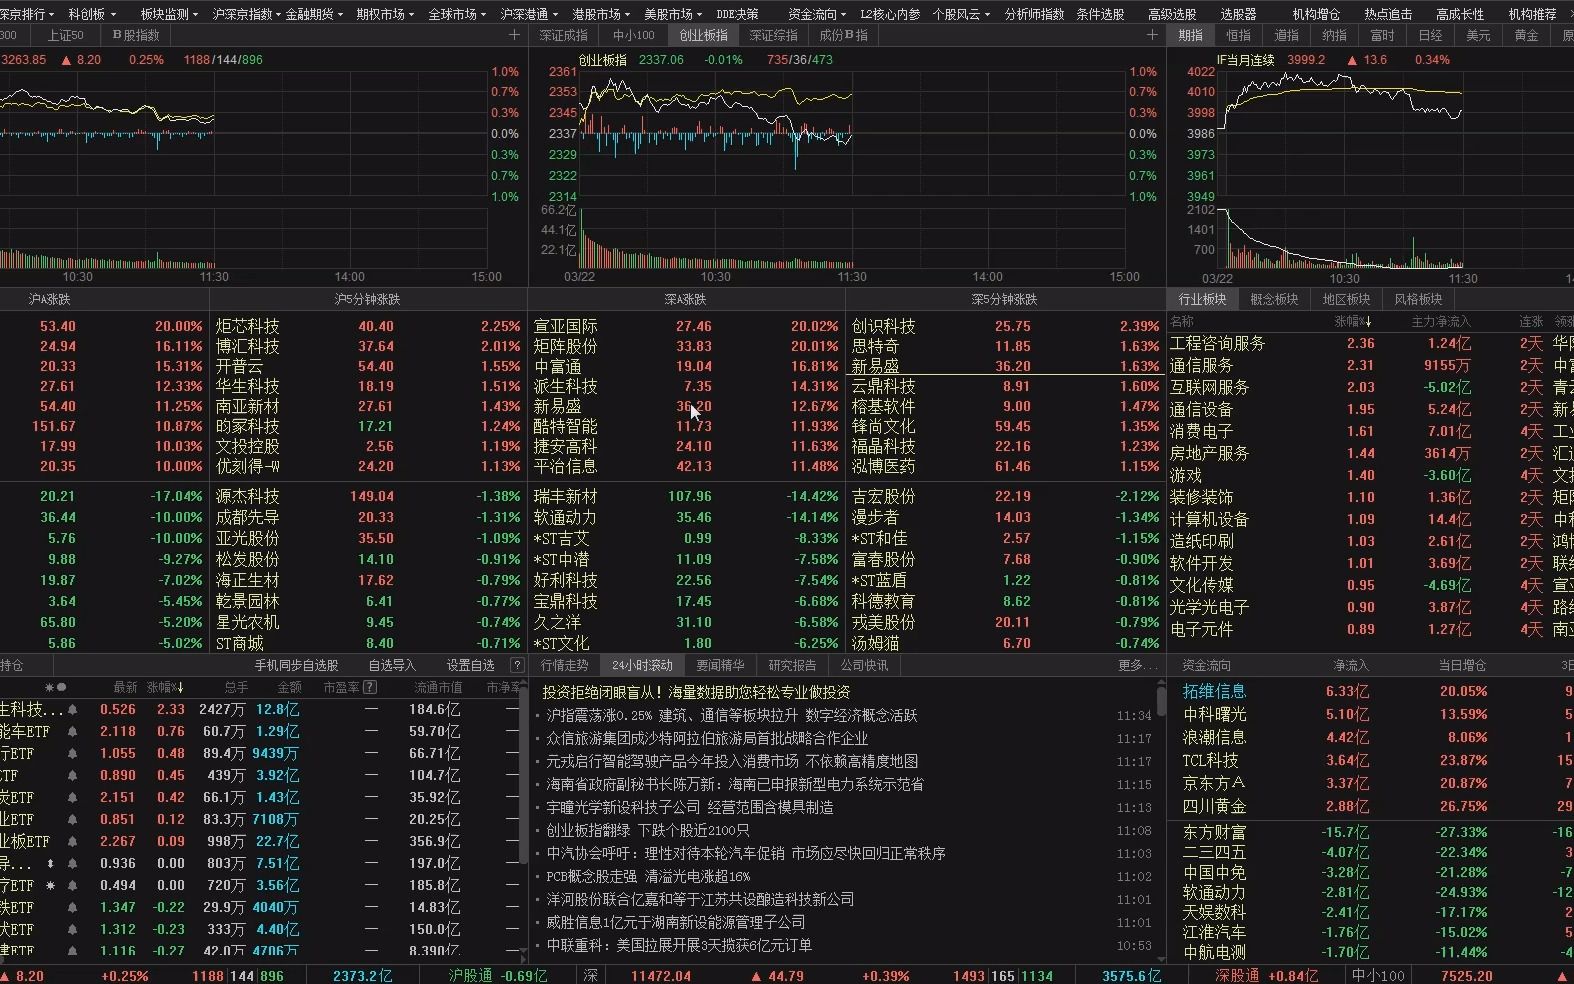Click the bell alert icon for 1.055 row
1574x984 pixels.
coord(72,754)
